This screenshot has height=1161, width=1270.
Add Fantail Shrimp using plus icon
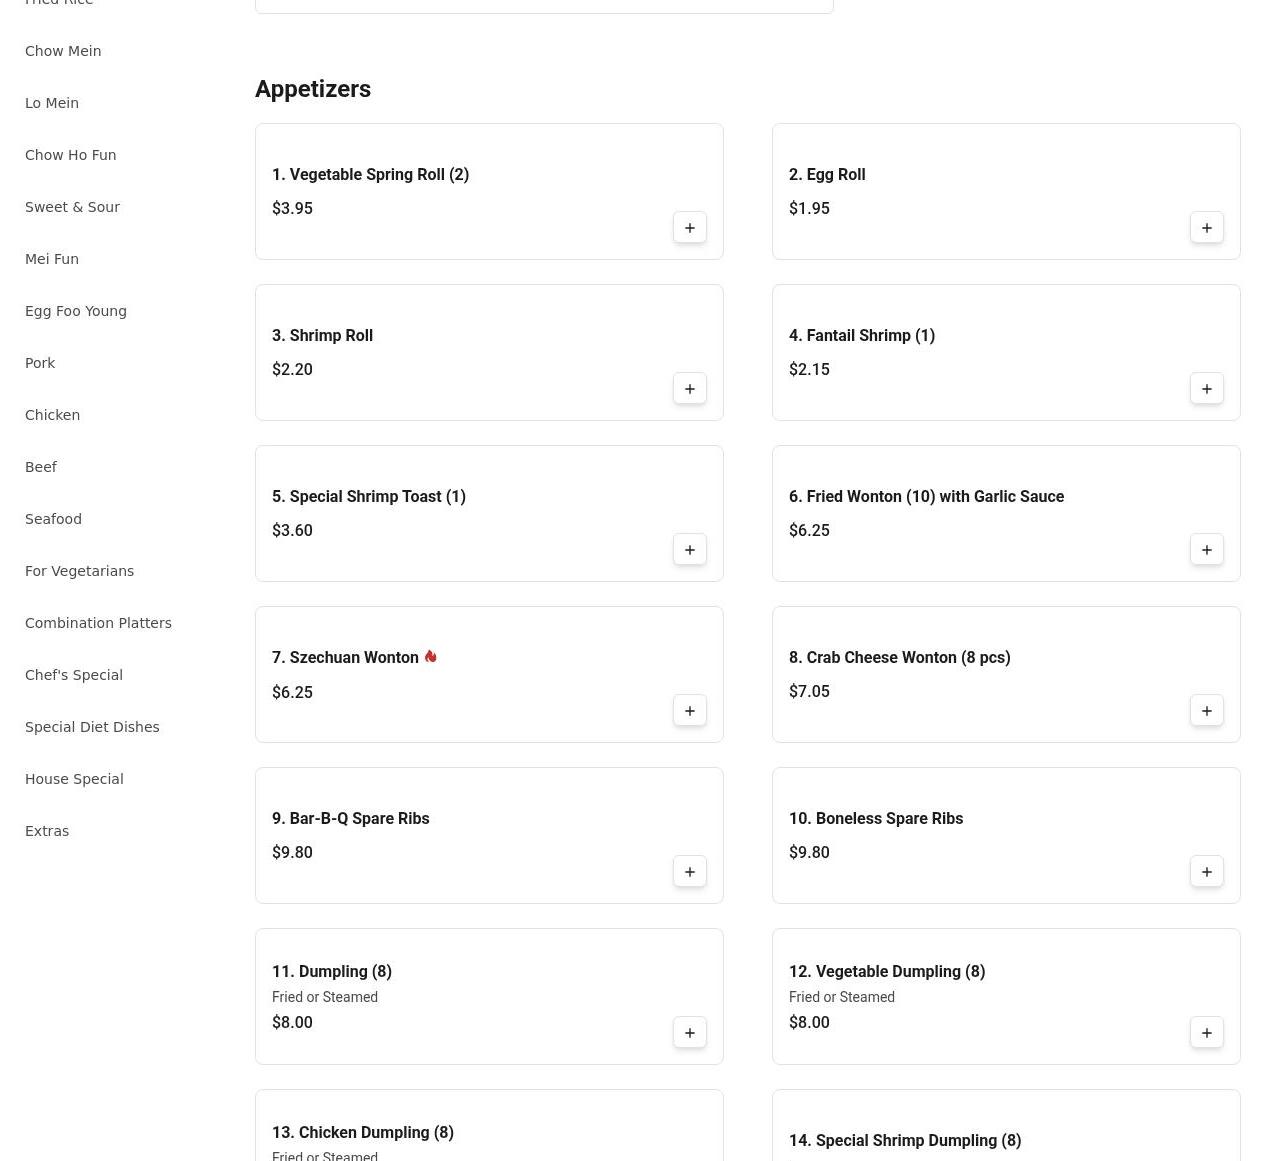[x=1207, y=389]
